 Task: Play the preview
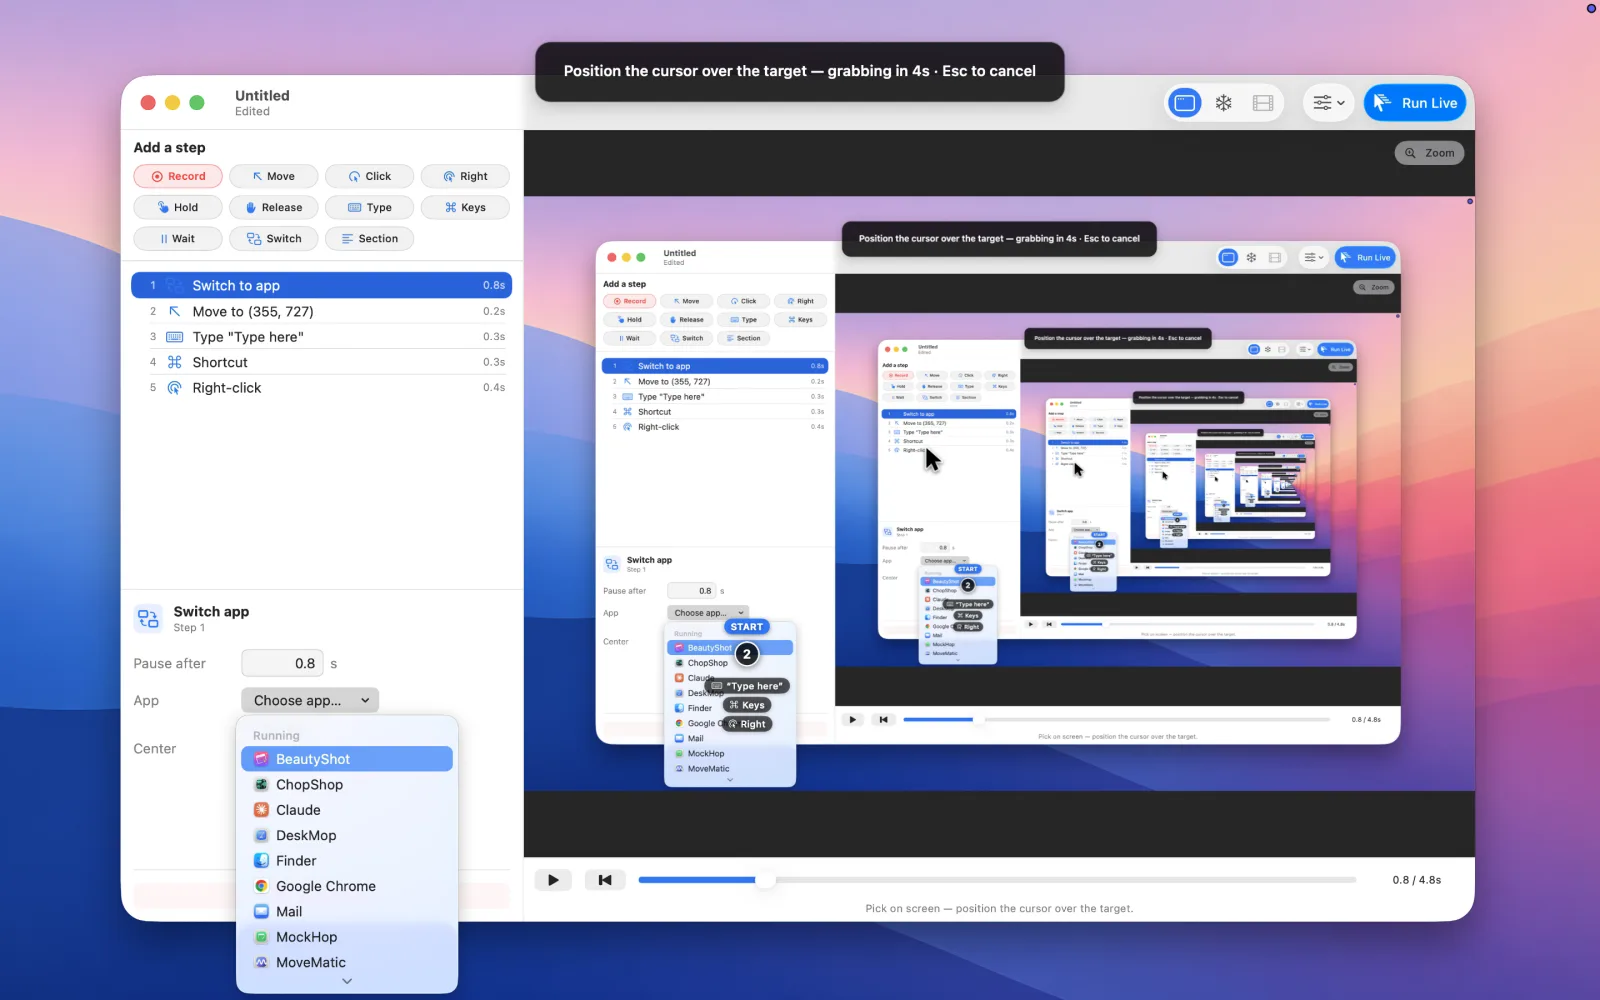click(553, 880)
